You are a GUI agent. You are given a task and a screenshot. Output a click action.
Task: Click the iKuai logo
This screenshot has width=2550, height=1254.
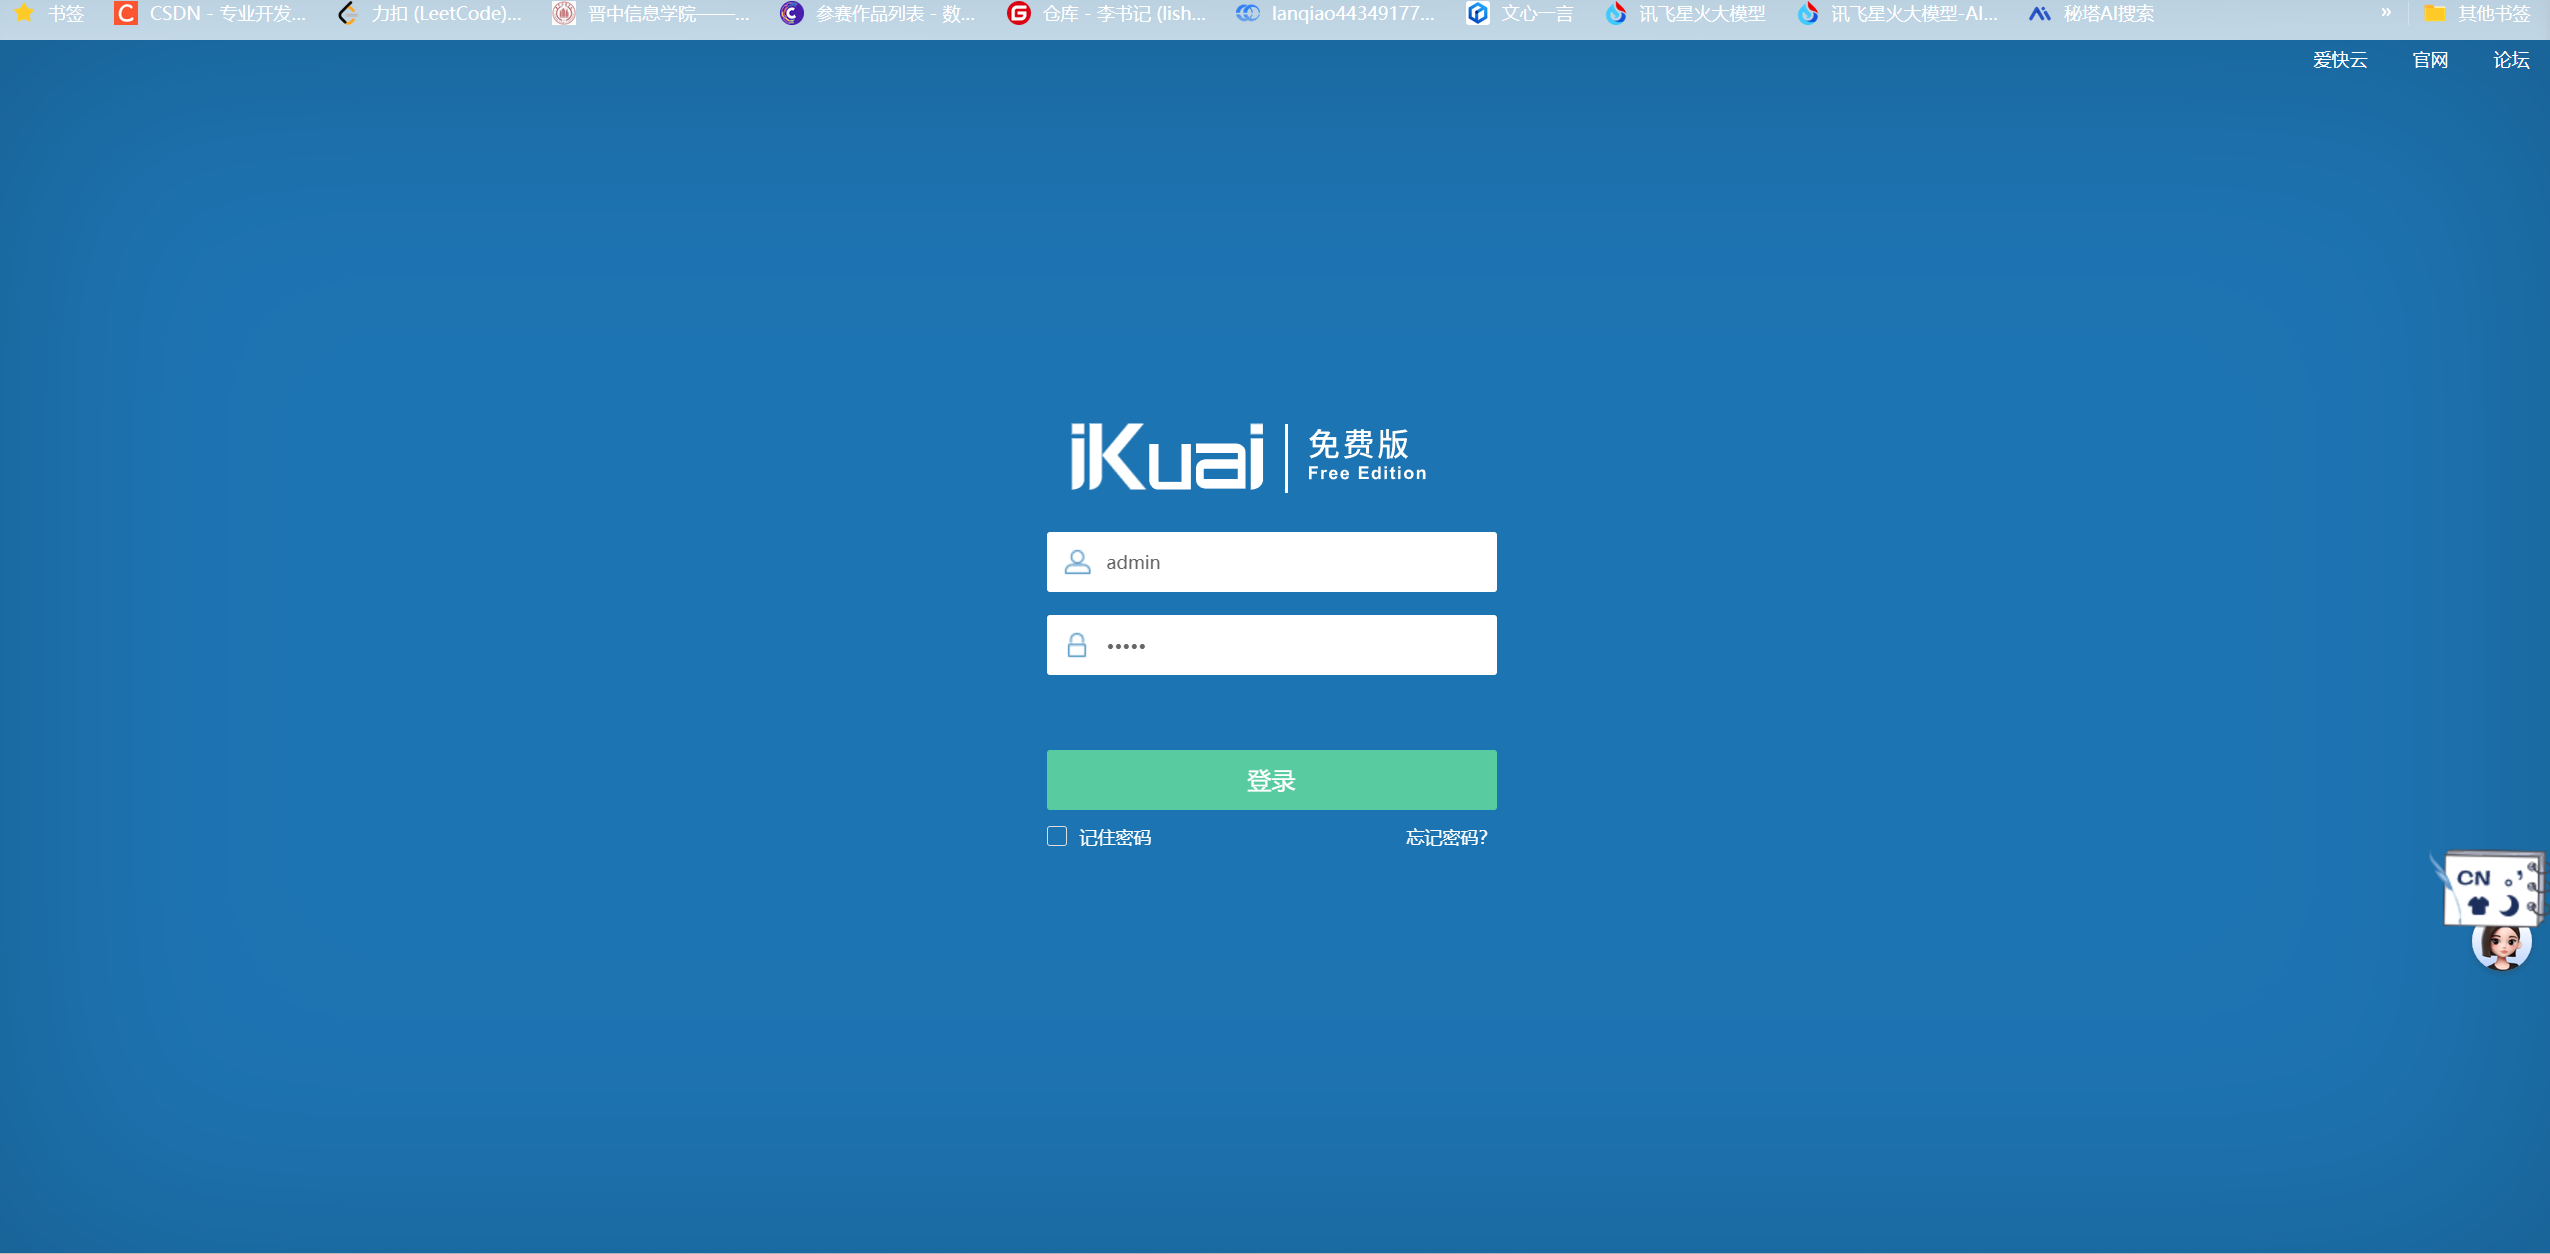[1167, 457]
